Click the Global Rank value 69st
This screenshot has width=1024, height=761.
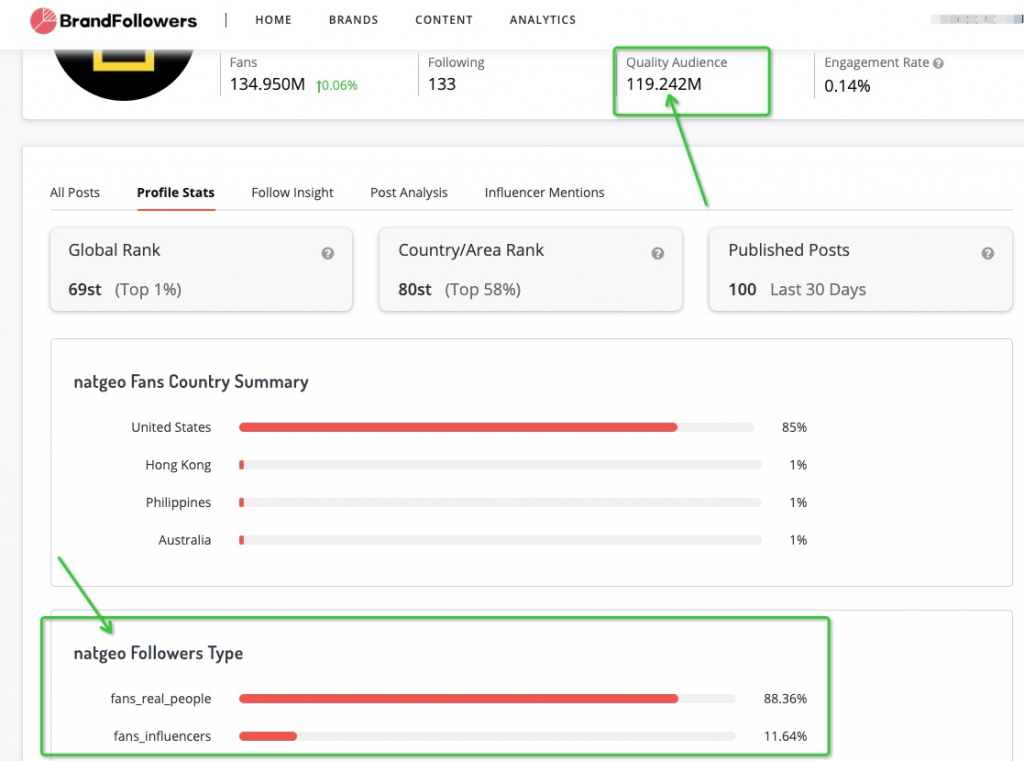click(x=85, y=289)
